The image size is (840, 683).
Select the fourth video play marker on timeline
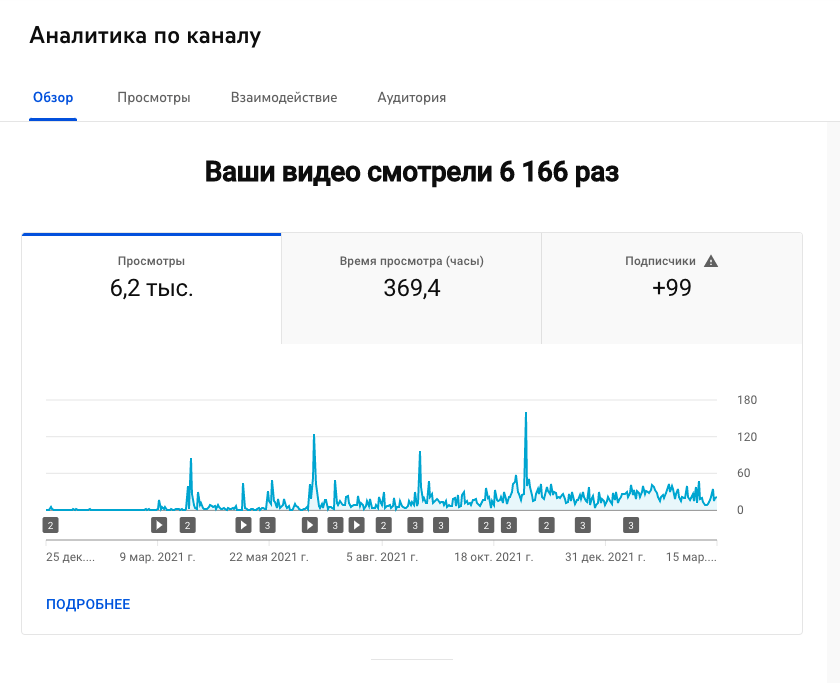point(356,525)
